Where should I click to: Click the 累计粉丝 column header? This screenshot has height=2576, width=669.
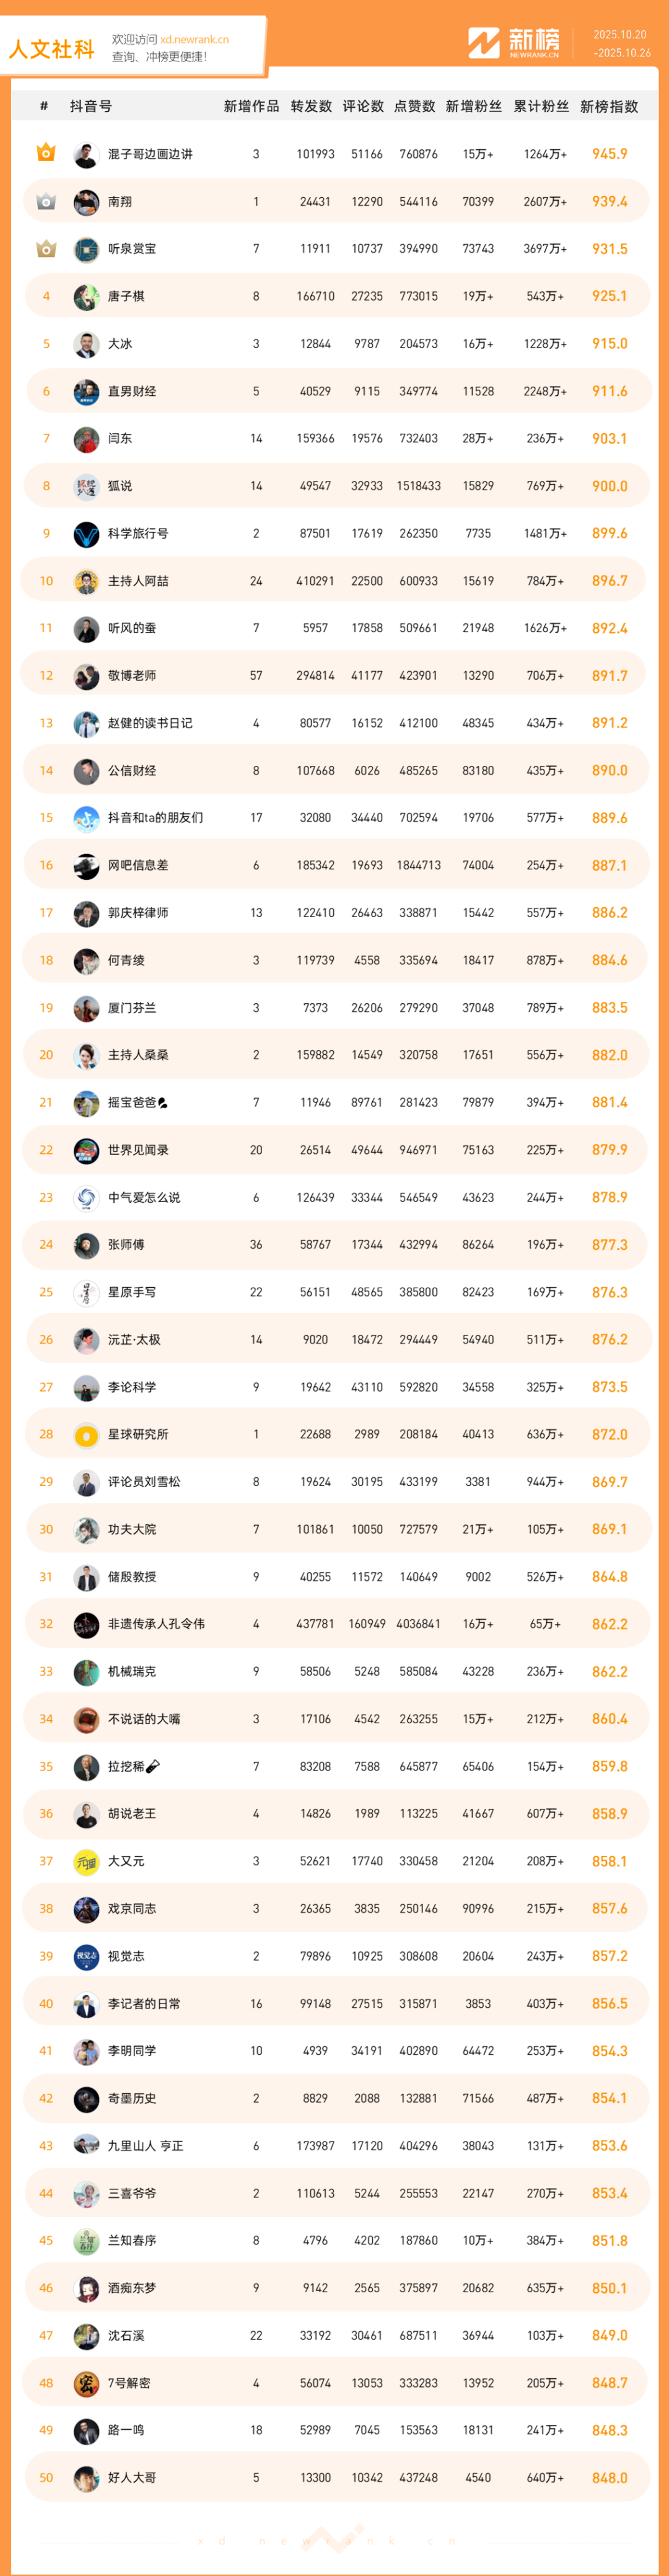541,106
